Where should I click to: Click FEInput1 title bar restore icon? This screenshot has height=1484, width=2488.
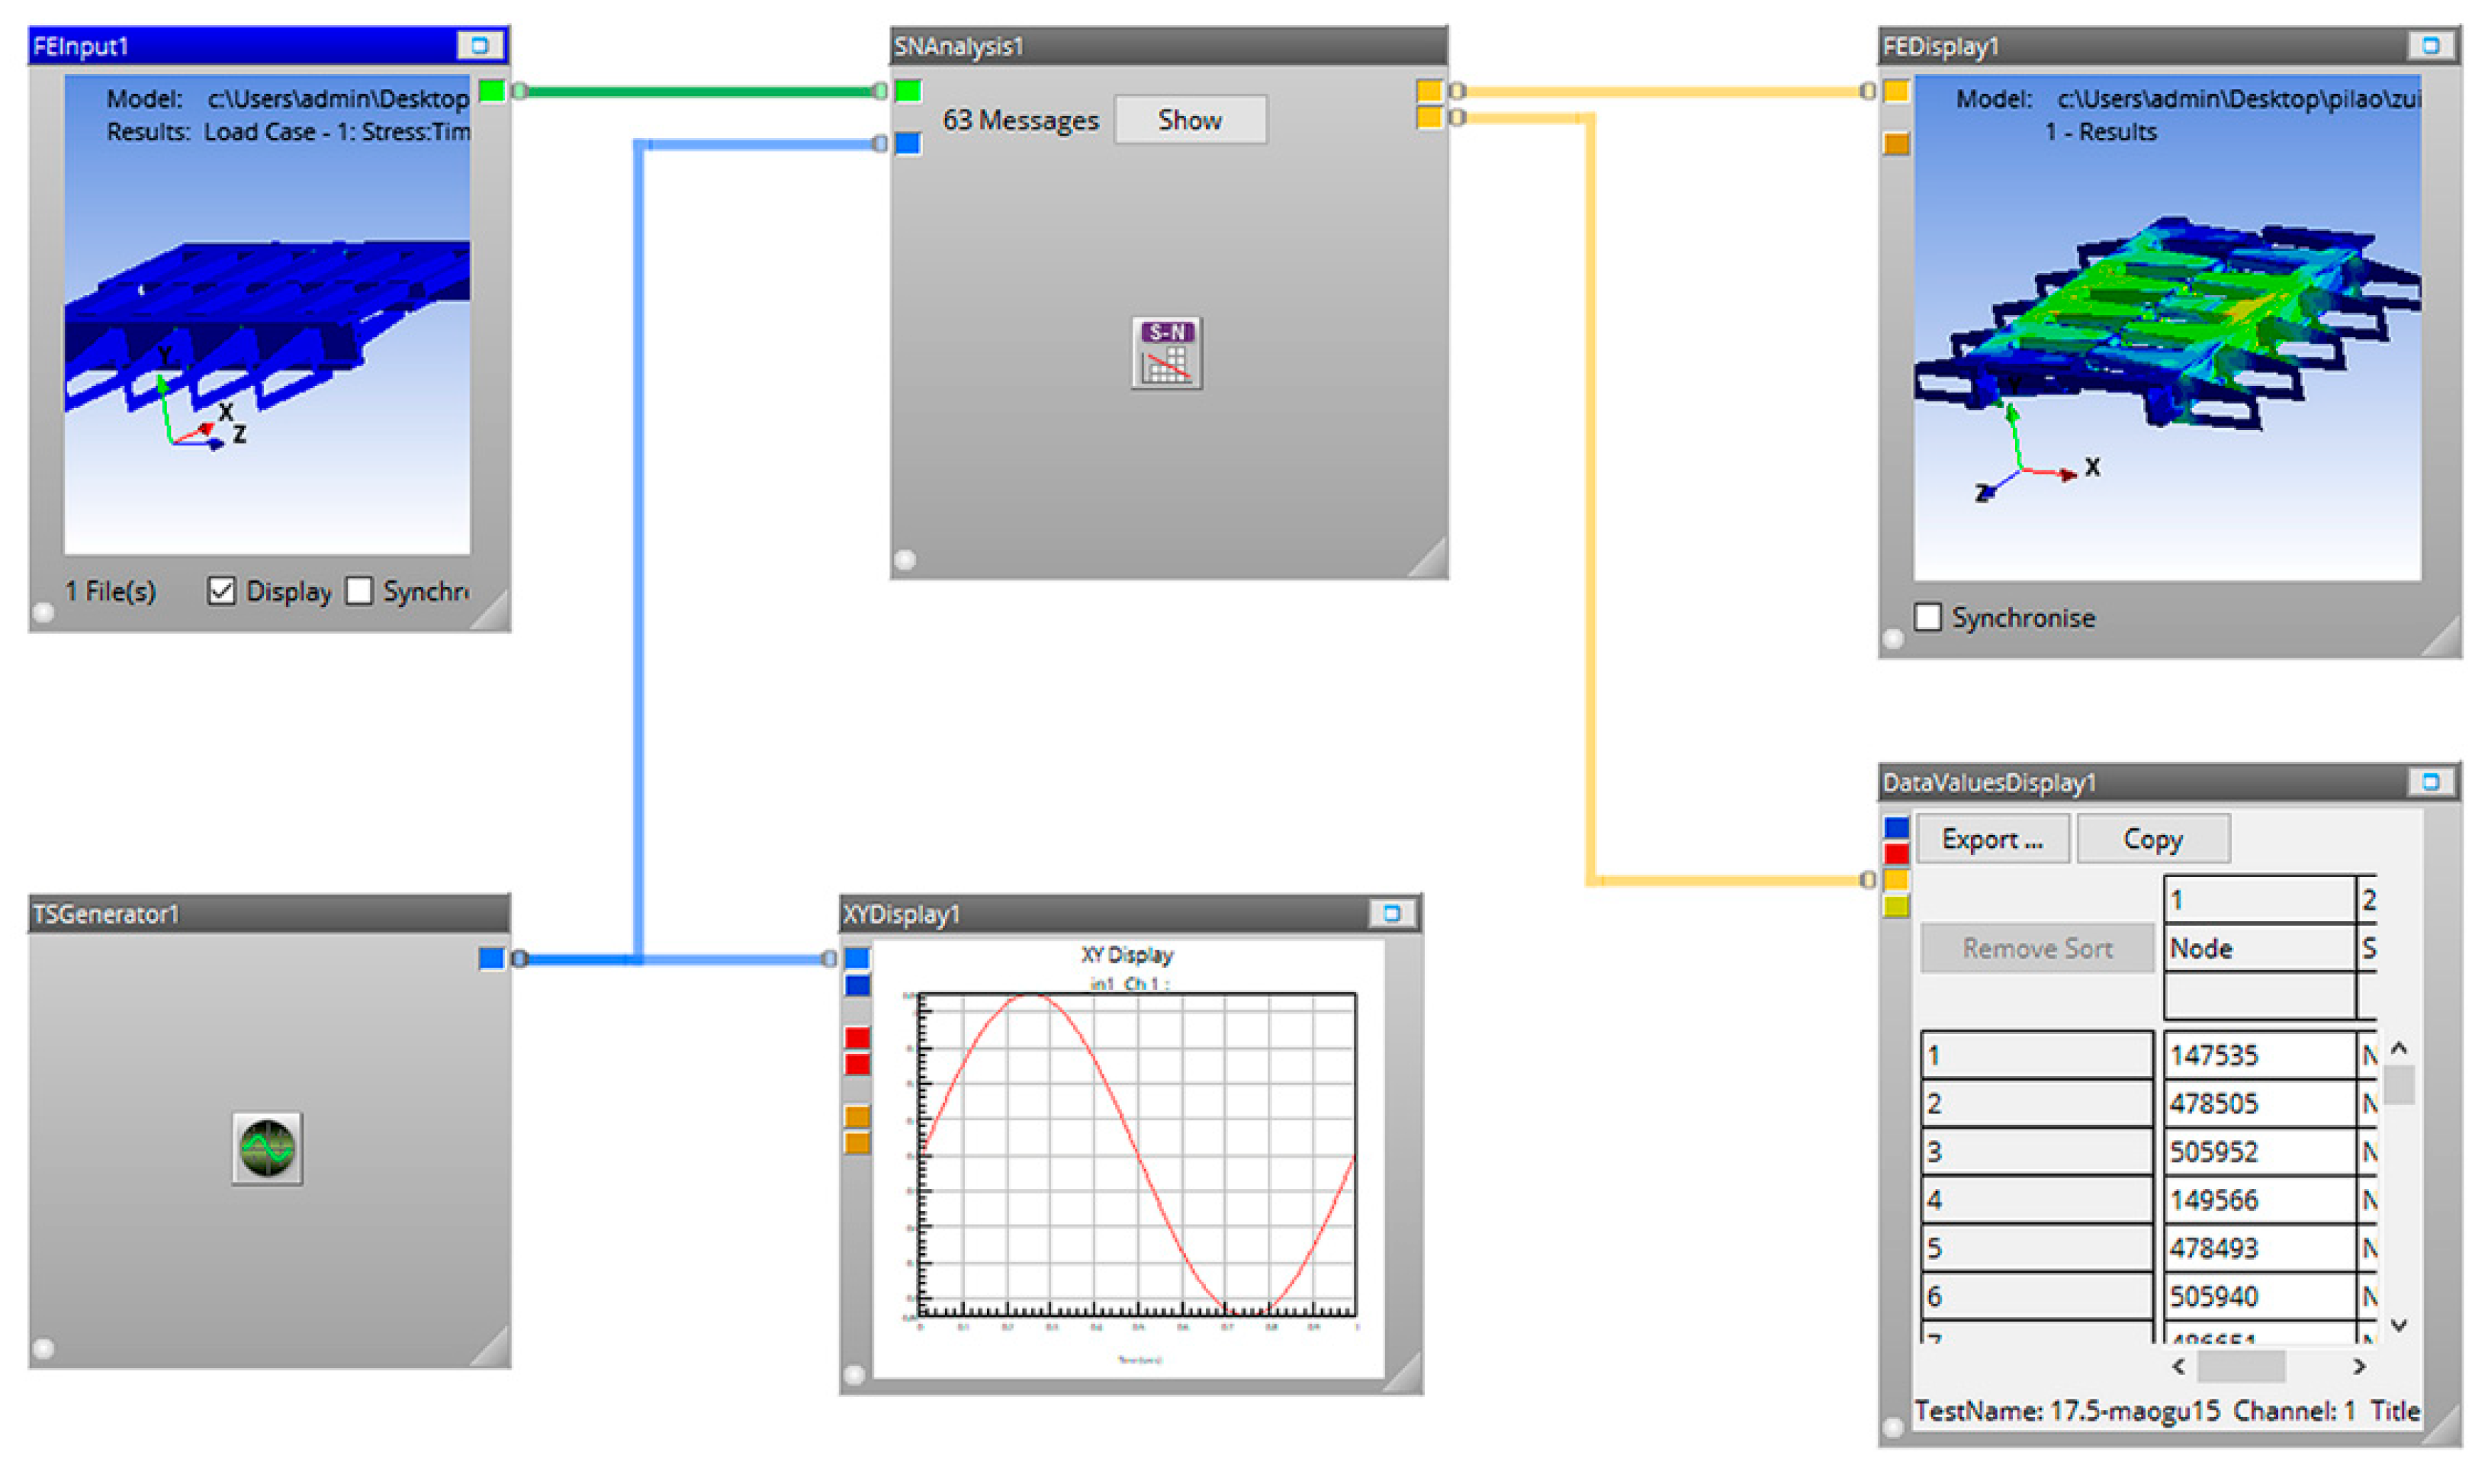(x=479, y=45)
